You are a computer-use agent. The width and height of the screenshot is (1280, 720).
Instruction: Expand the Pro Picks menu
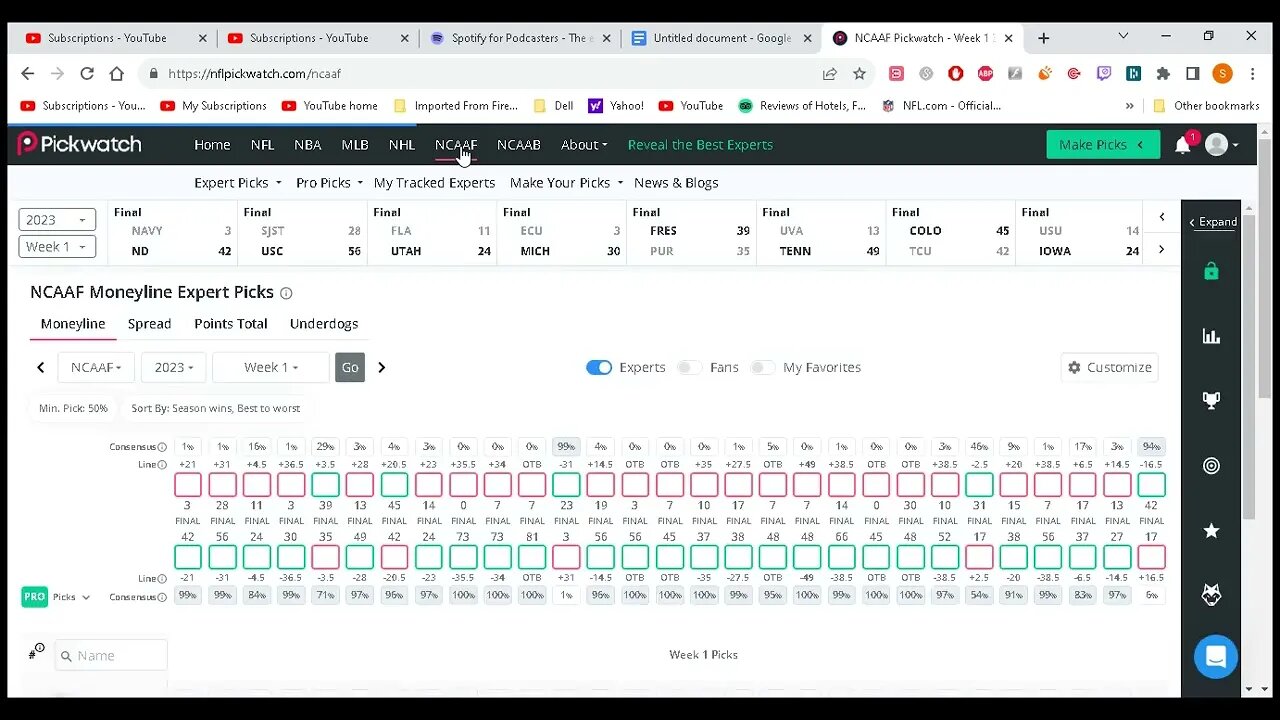329,183
